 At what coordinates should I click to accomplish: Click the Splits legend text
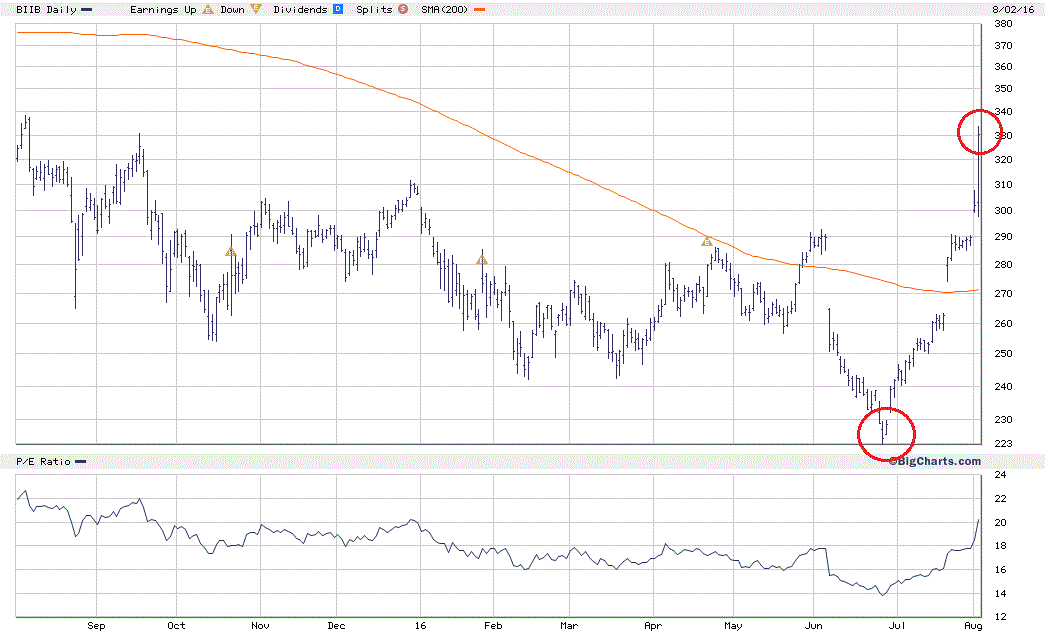point(375,9)
